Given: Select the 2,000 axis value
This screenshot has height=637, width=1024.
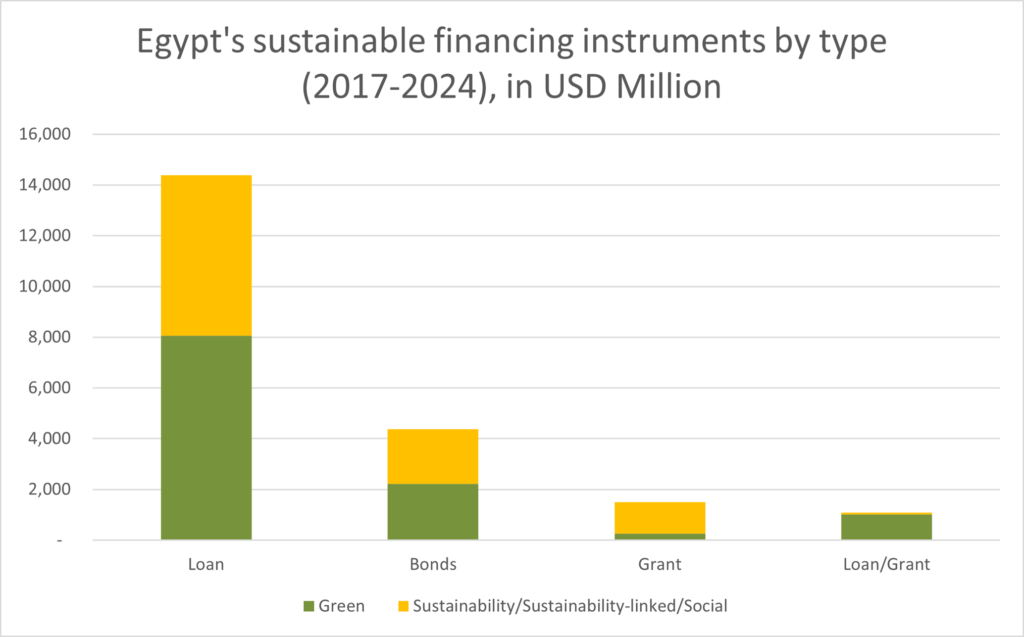Looking at the screenshot, I should pyautogui.click(x=49, y=489).
